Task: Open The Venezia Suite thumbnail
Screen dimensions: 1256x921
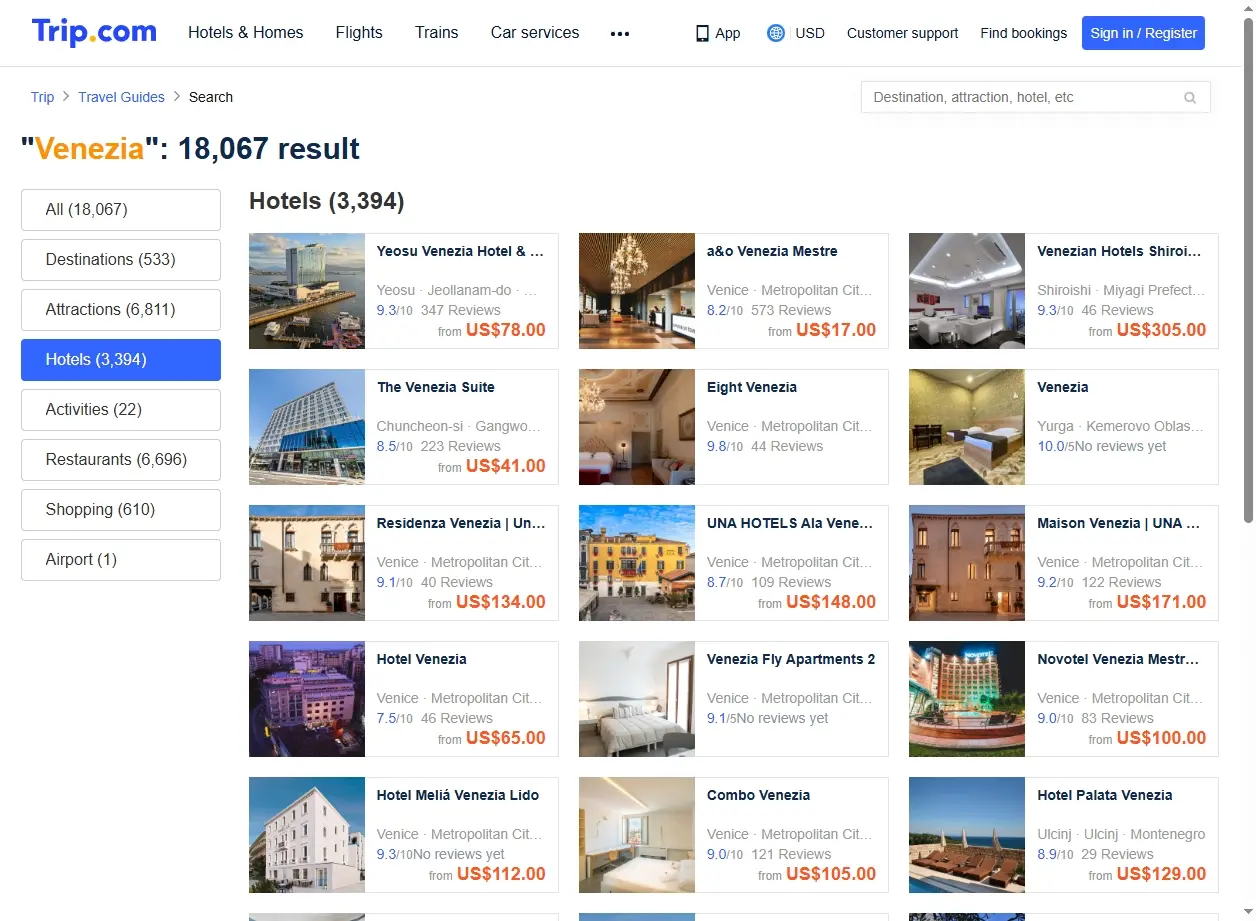Action: coord(307,427)
